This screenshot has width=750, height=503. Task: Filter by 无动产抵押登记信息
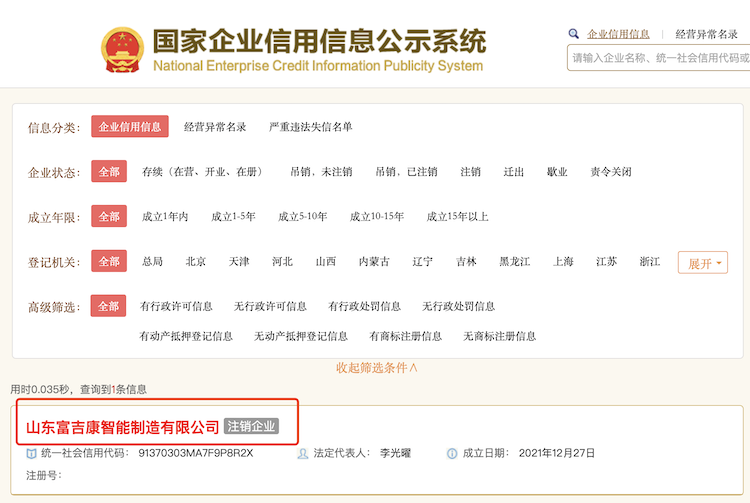pyautogui.click(x=301, y=336)
